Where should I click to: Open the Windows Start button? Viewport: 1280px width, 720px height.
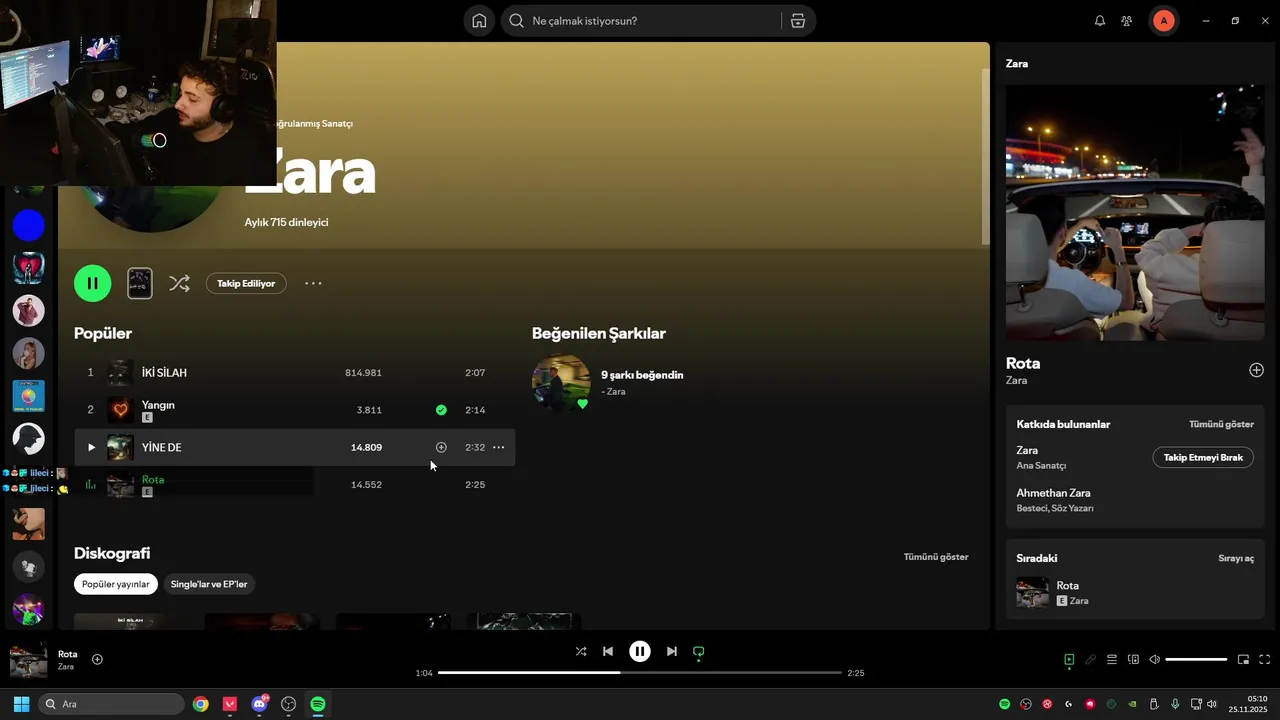click(21, 704)
